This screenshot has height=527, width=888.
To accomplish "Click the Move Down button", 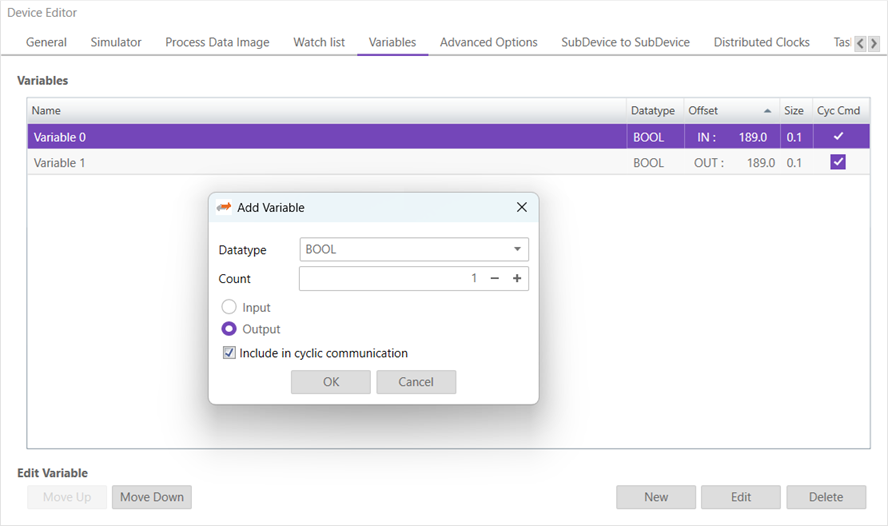I will click(151, 497).
